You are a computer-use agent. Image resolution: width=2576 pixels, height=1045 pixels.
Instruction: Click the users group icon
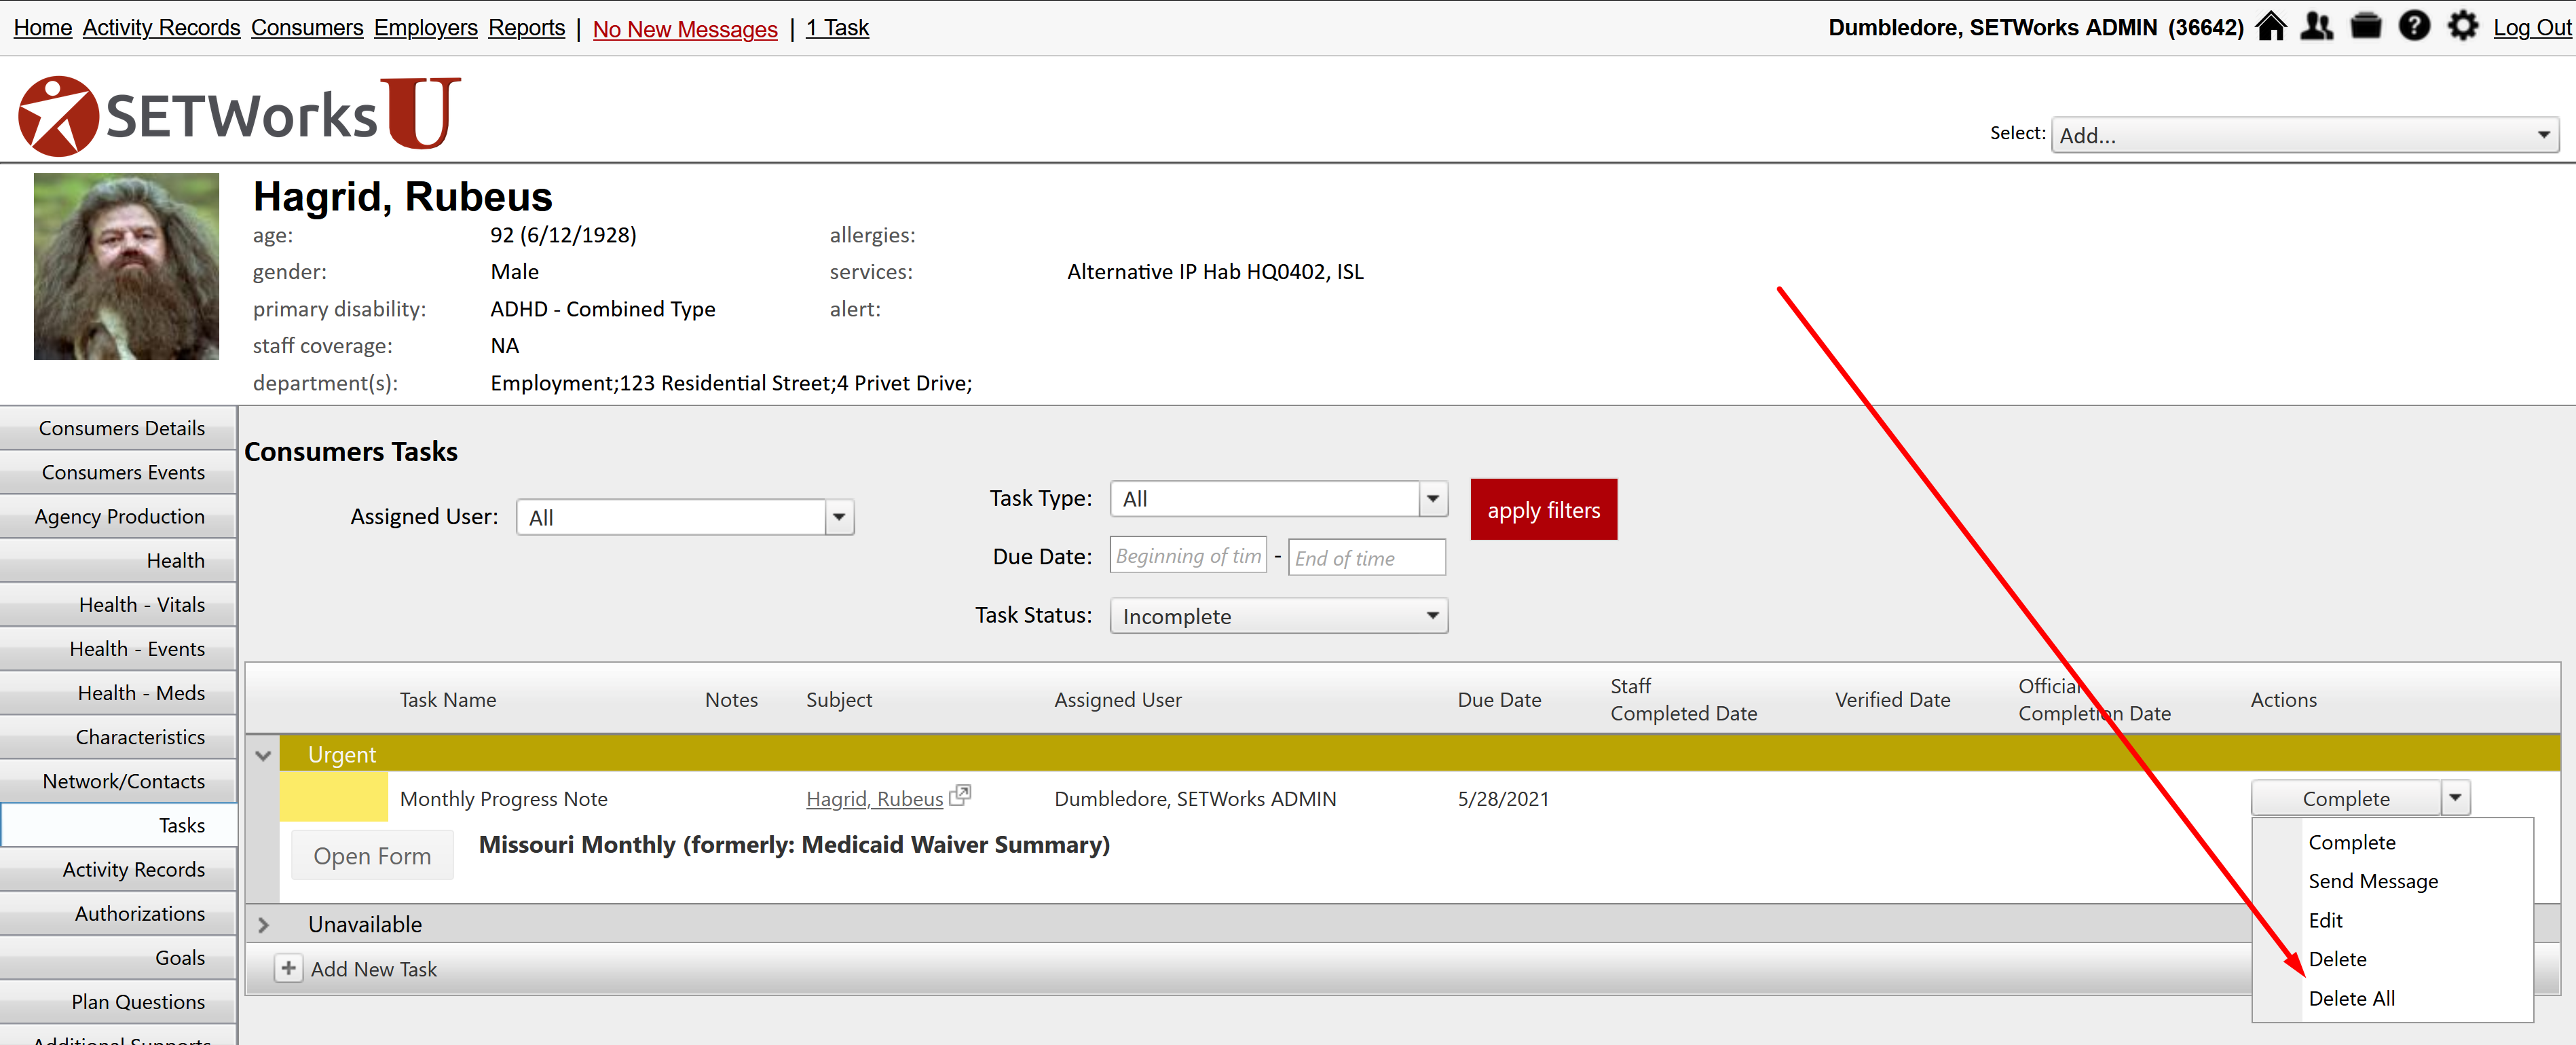2316,27
